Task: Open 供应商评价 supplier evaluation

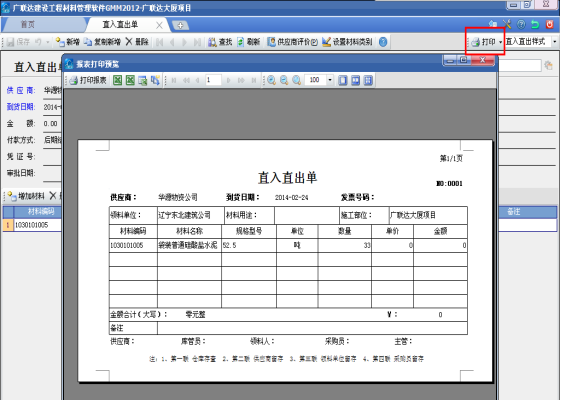Action: coord(293,42)
